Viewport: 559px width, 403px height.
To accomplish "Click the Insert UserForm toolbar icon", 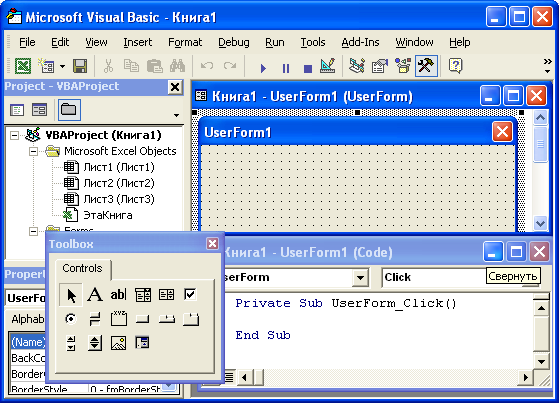I will pos(46,66).
